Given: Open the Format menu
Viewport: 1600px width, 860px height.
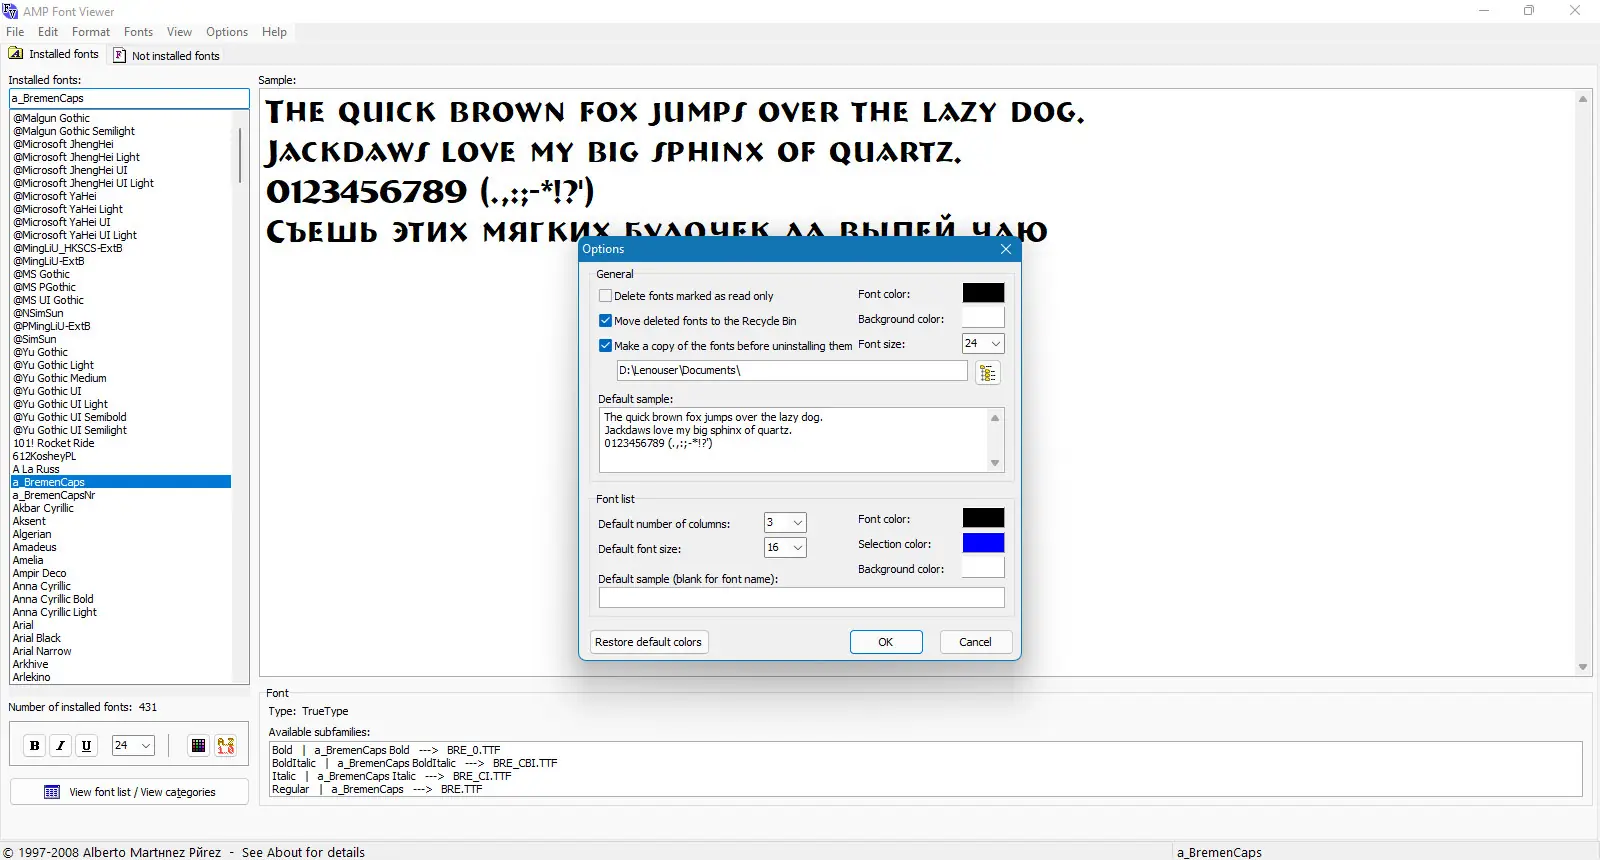Looking at the screenshot, I should [91, 32].
